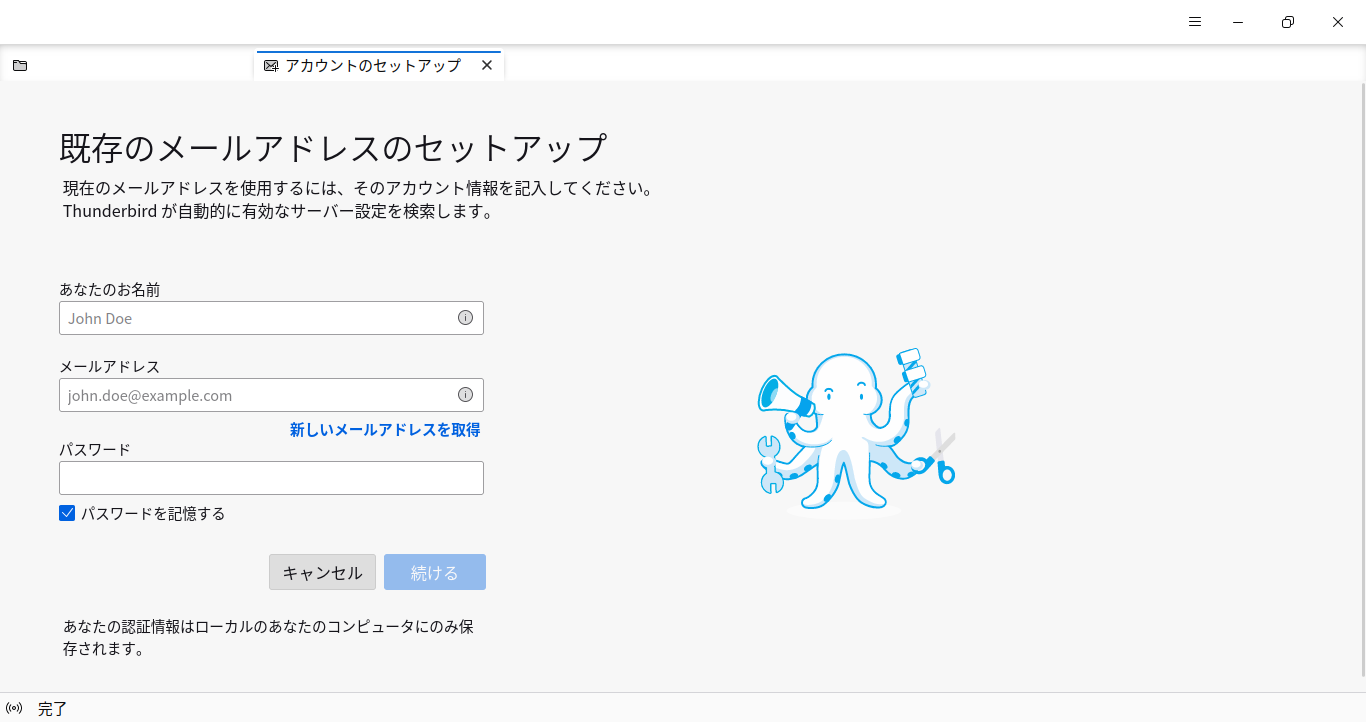Open the folder icon tab on the left
The width and height of the screenshot is (1366, 722).
click(20, 65)
